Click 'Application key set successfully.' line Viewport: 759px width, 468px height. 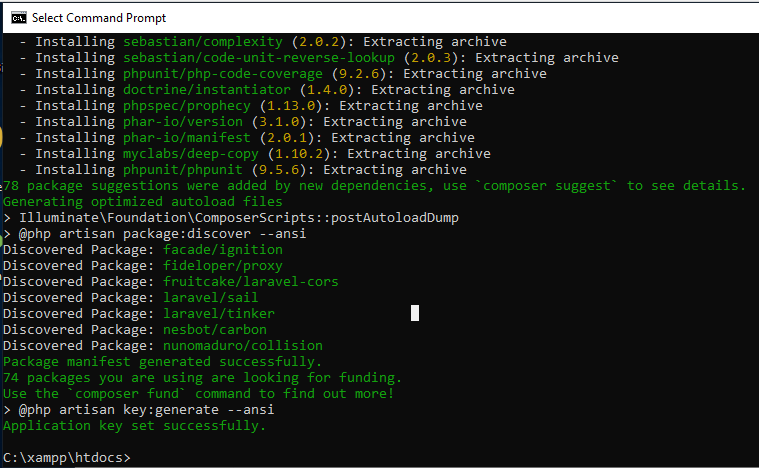135,425
